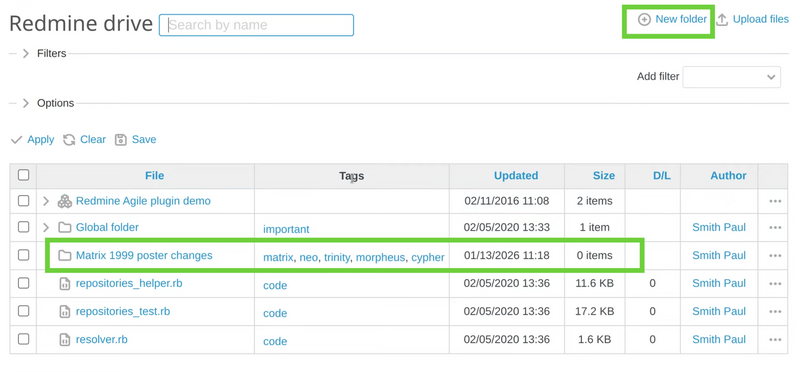Click the matrix tag
This screenshot has height=372, width=800.
point(278,258)
